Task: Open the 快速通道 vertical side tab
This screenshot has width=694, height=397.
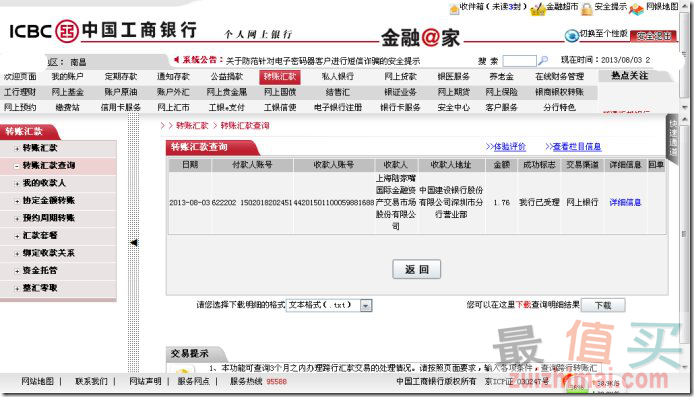Action: [673, 138]
